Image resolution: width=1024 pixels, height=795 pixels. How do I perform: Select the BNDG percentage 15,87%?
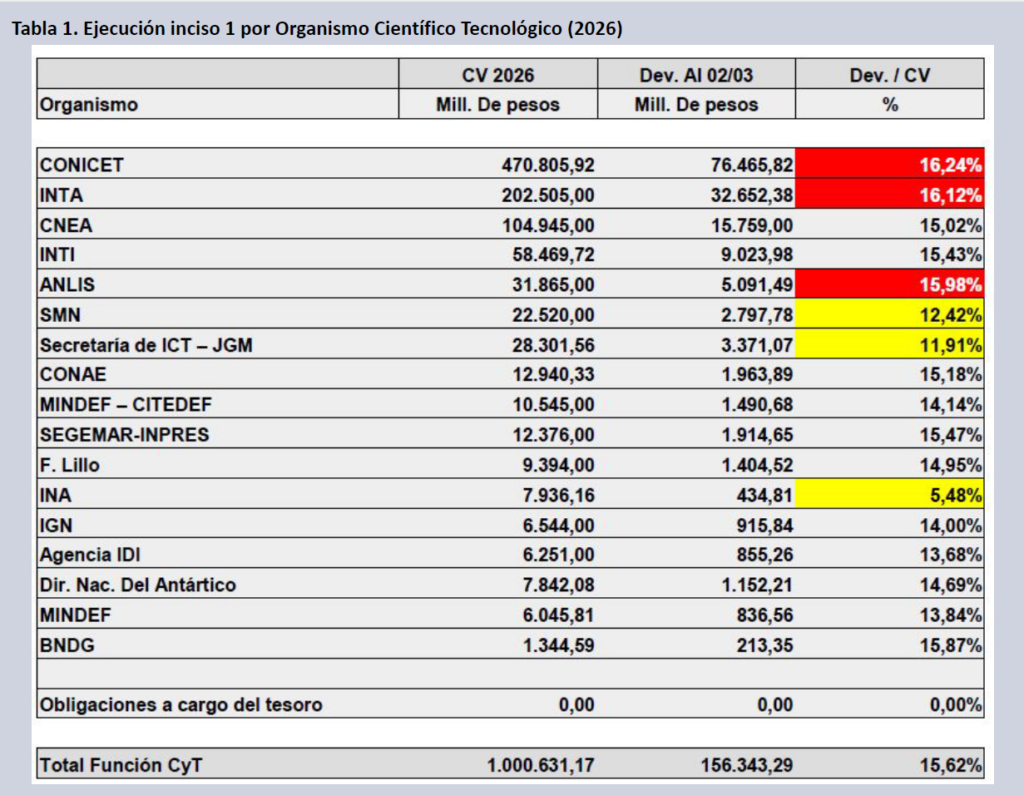click(x=950, y=644)
